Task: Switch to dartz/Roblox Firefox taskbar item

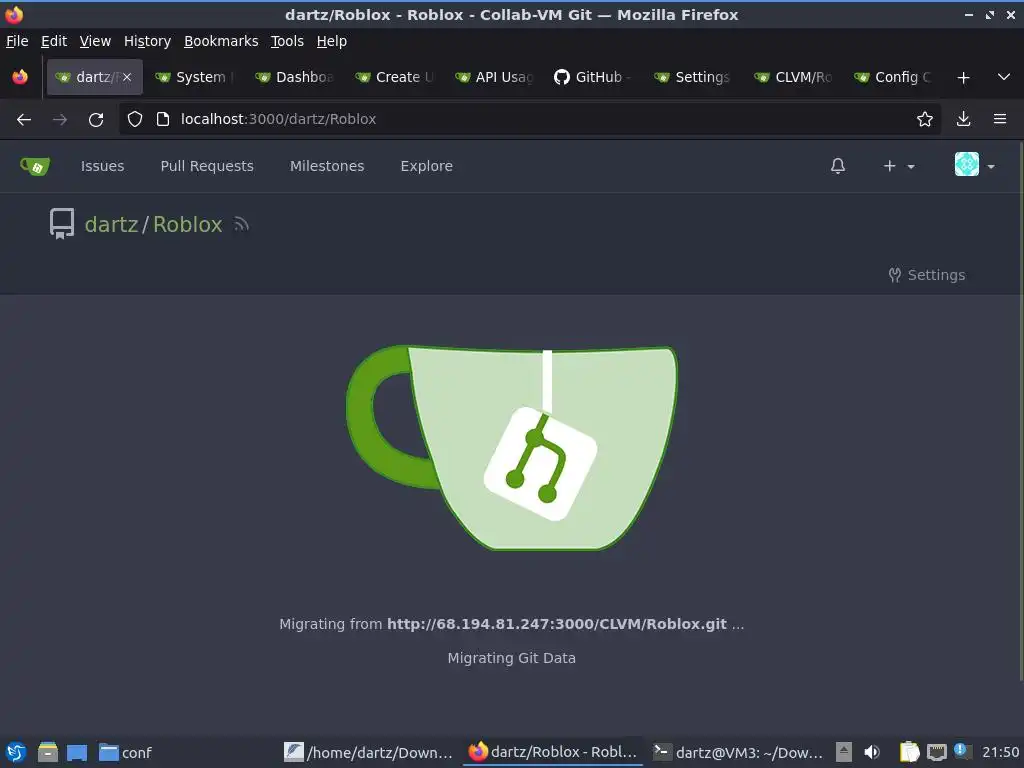Action: (x=553, y=752)
